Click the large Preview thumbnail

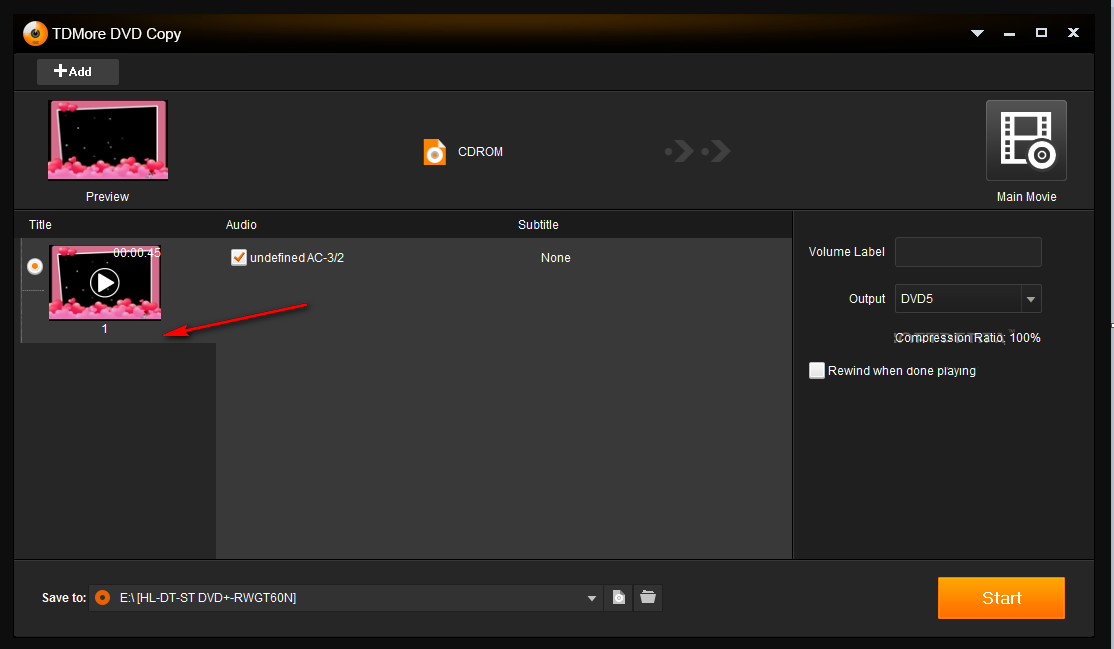(x=107, y=140)
